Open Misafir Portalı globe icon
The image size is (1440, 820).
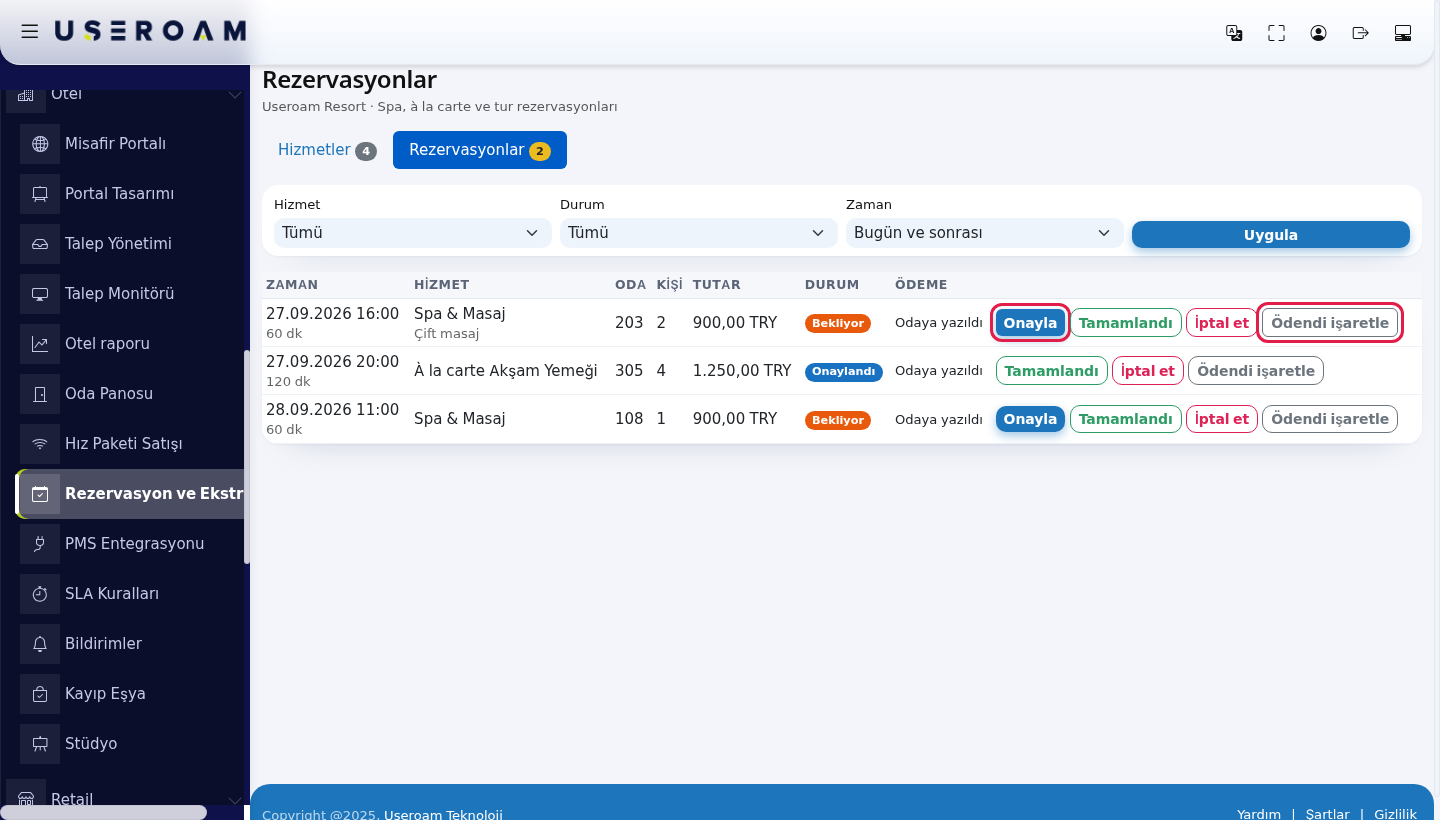[40, 144]
